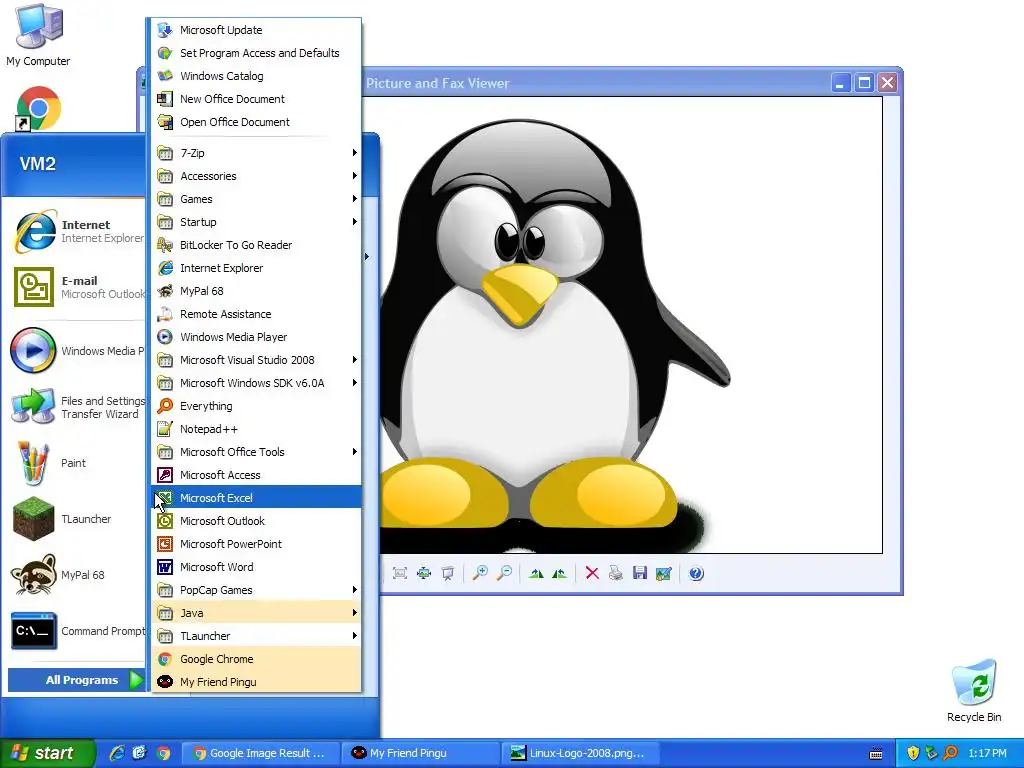Viewport: 1024px width, 768px height.
Task: Launch TLauncher from Start menu recent list
Action: tap(75, 519)
